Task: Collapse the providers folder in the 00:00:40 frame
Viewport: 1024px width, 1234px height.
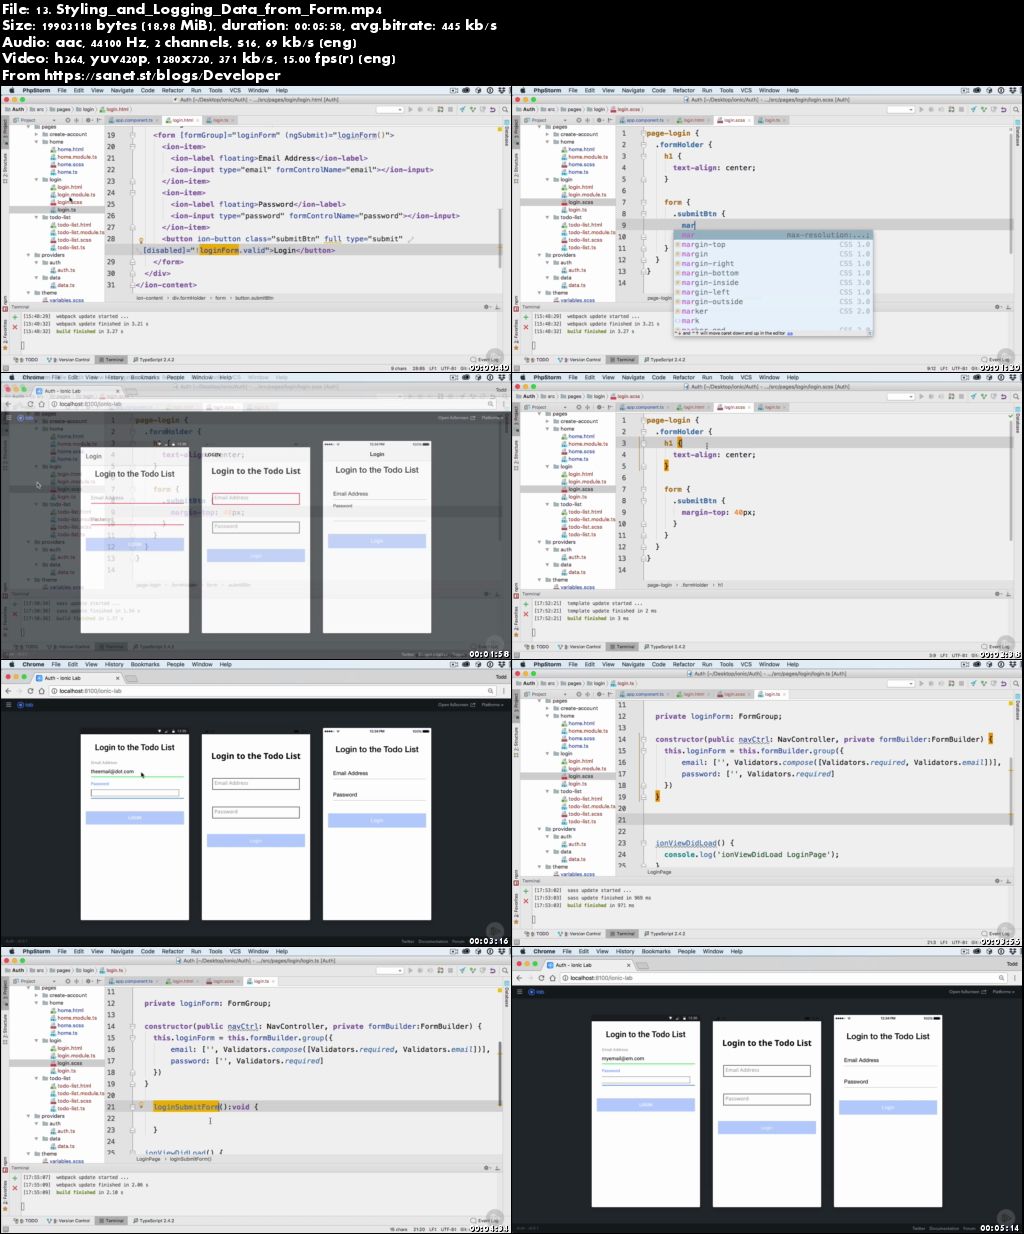Action: tap(29, 255)
